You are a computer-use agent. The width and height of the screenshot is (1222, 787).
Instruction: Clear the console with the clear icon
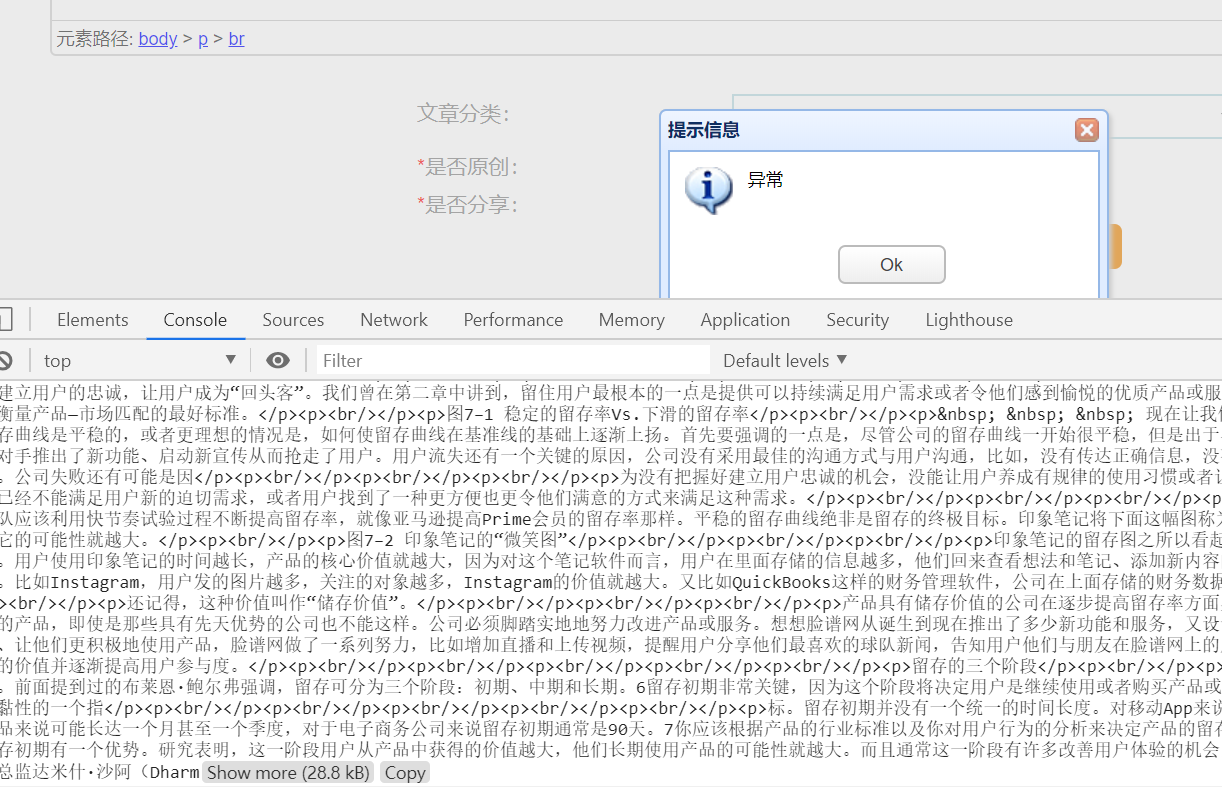click(8, 359)
